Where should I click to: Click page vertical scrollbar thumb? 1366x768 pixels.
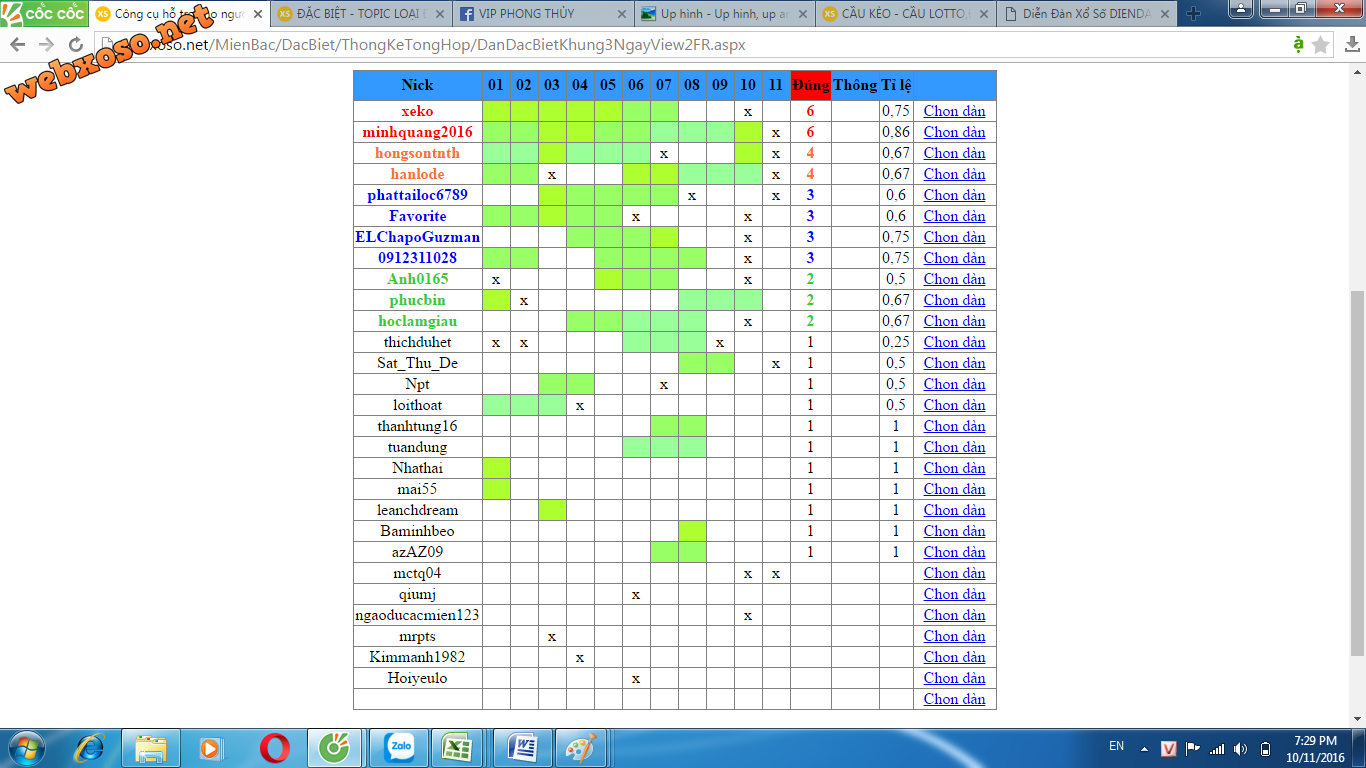1357,473
